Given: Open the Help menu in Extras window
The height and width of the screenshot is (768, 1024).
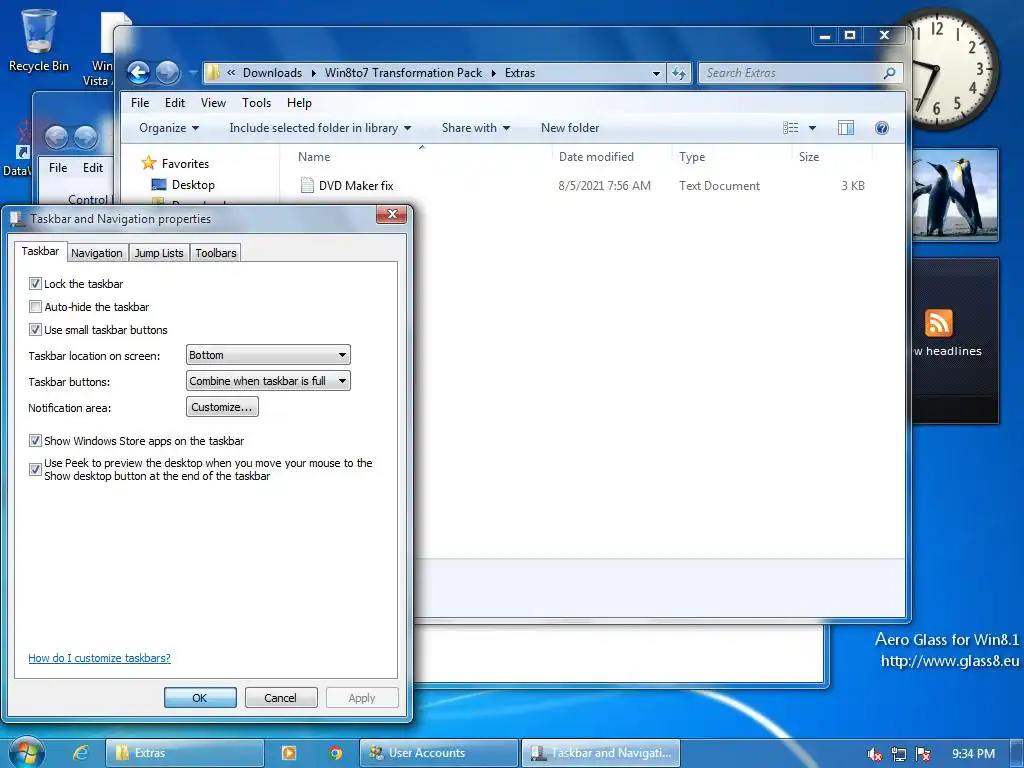Looking at the screenshot, I should (x=299, y=103).
